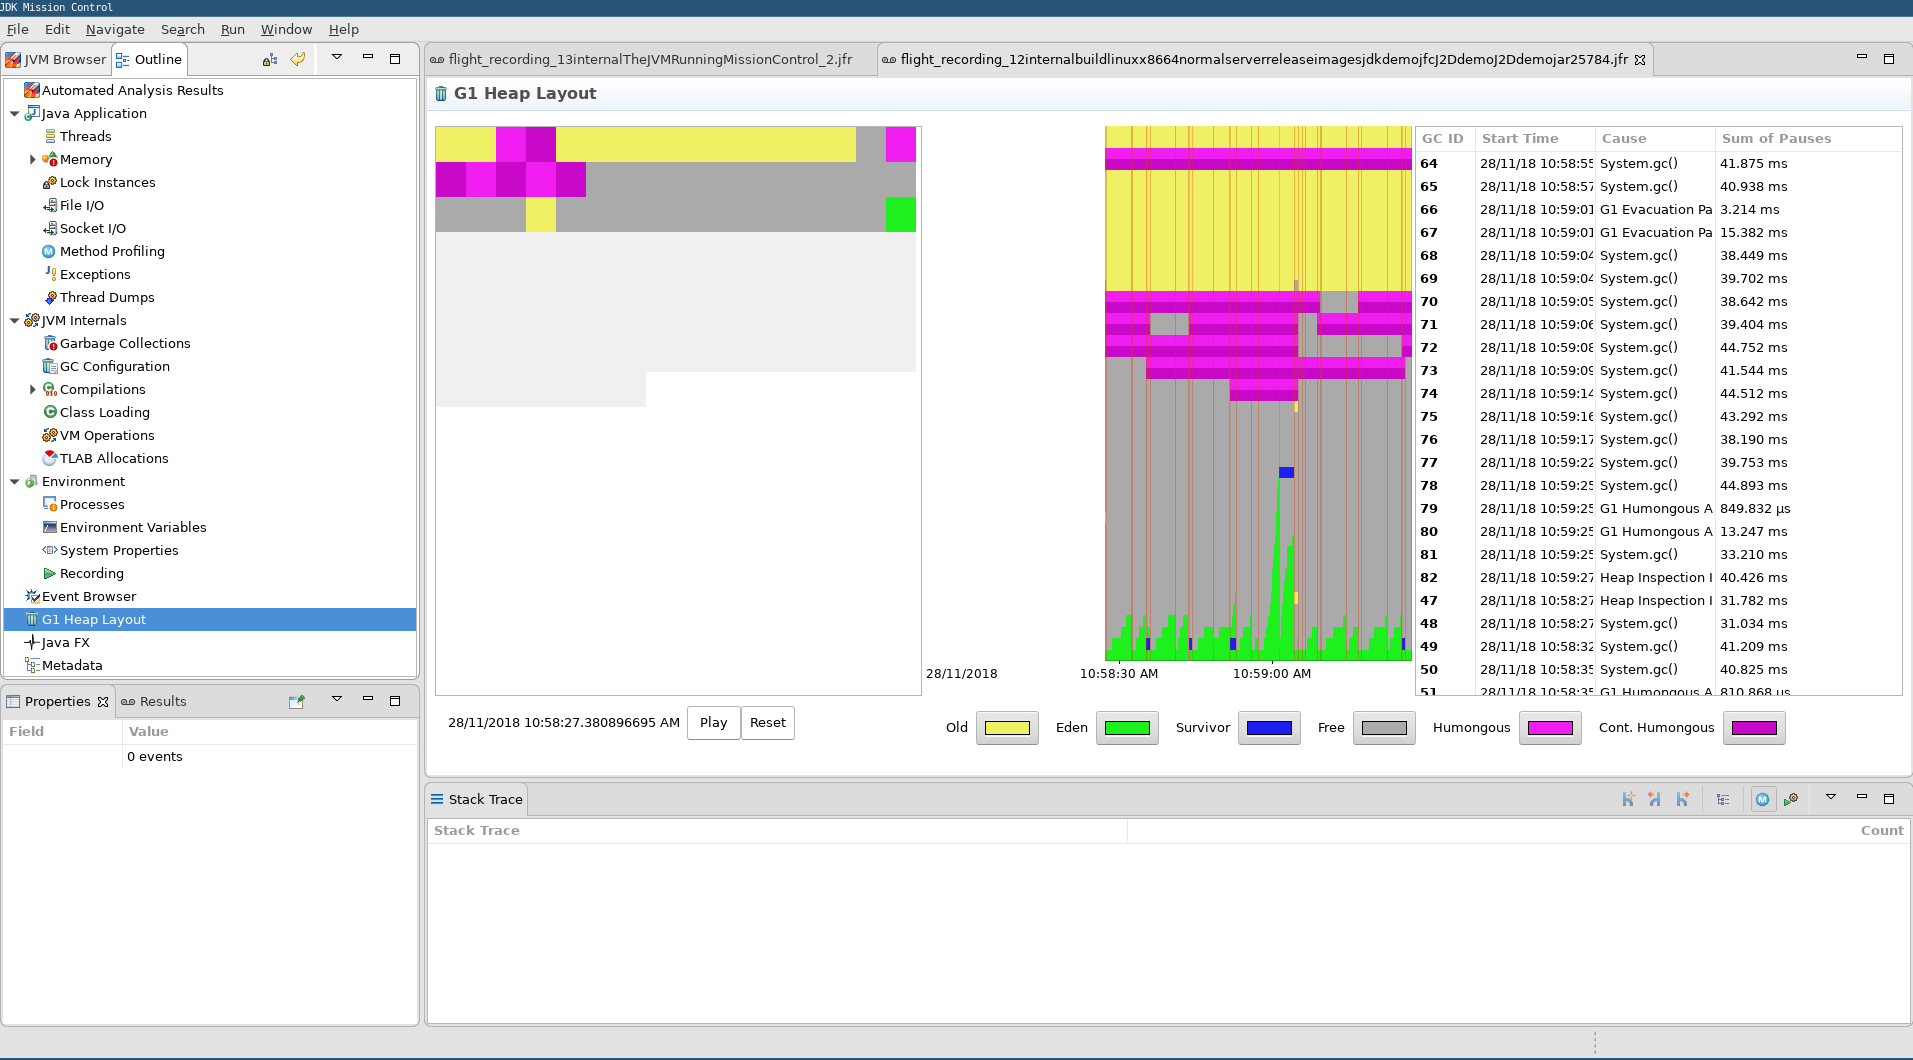Click the Lock Instances icon
Viewport: 1913px width, 1060px height.
click(50, 182)
